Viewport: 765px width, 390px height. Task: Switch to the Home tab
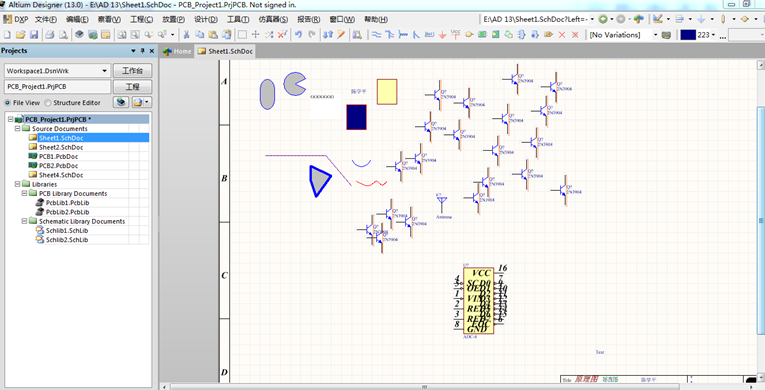pyautogui.click(x=177, y=51)
